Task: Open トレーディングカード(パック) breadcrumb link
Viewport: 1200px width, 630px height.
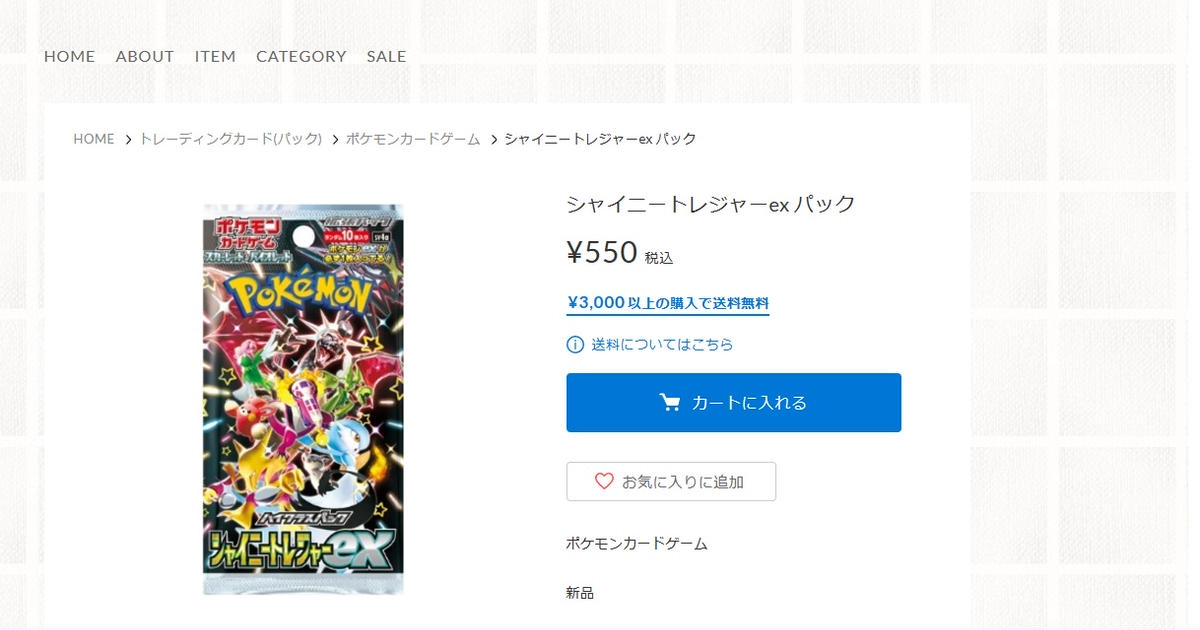Action: tap(231, 139)
